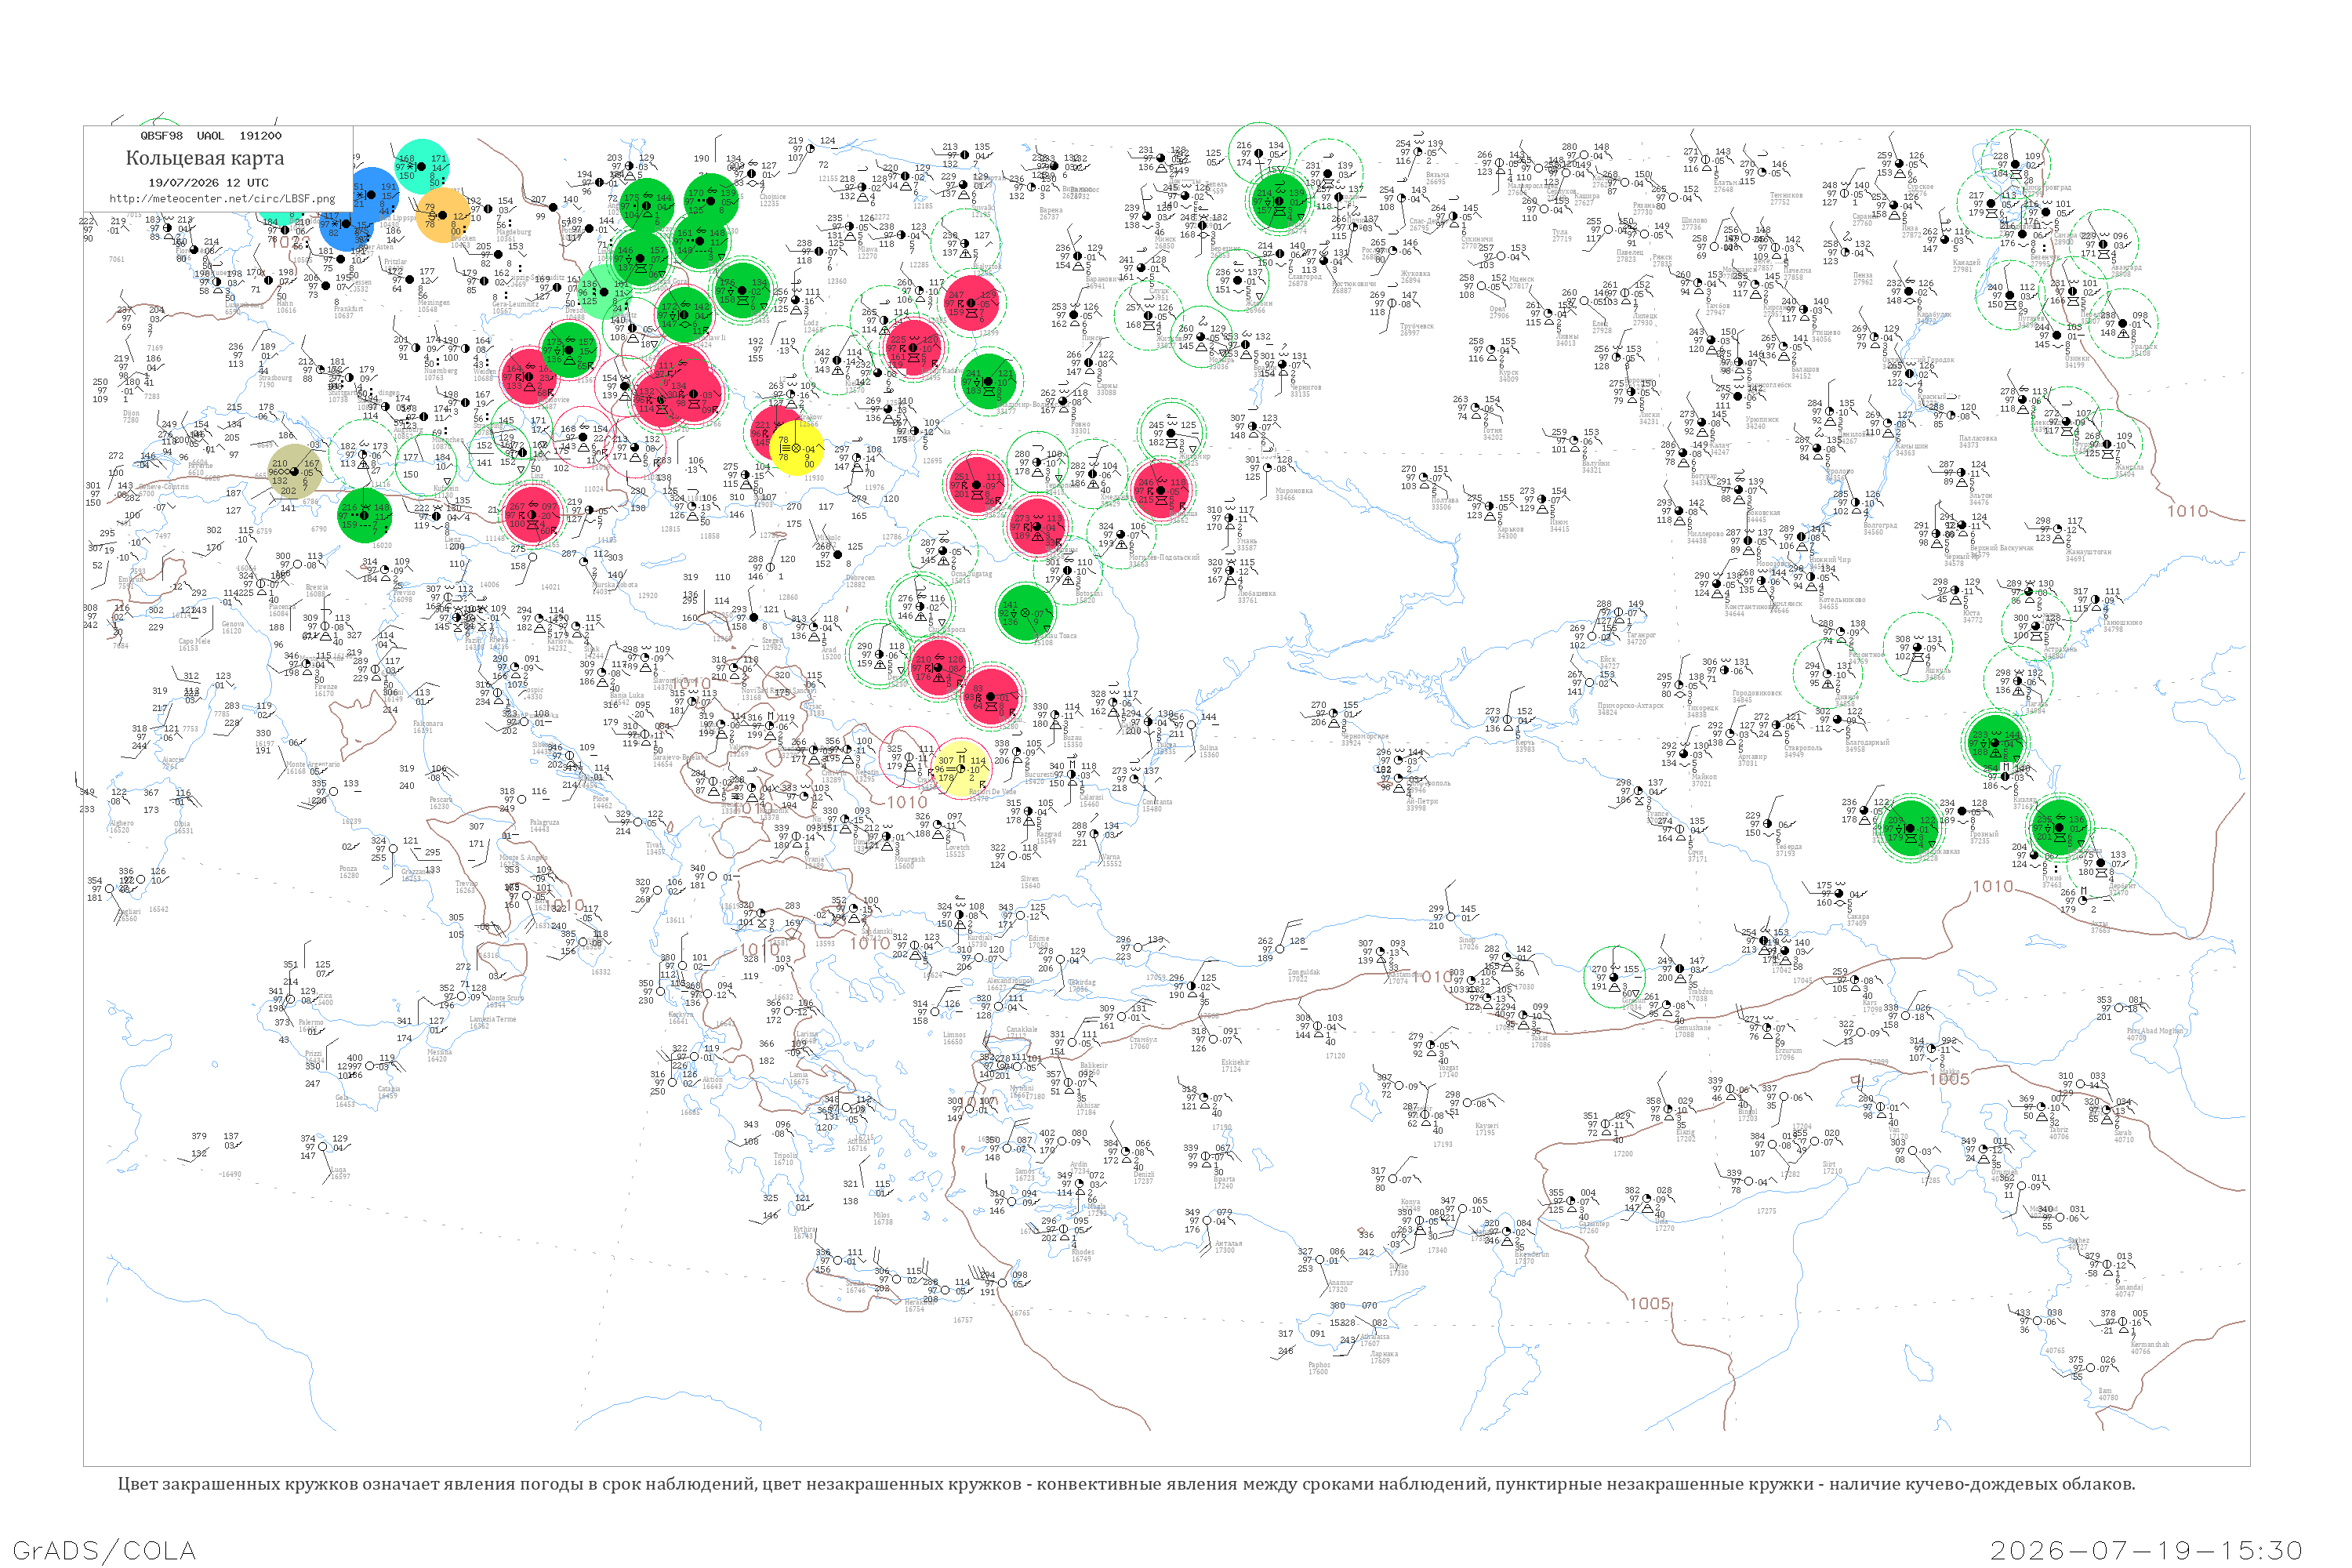This screenshot has width=2352, height=1568.
Task: Click the orange station circle near Brocken
Action: click(443, 215)
